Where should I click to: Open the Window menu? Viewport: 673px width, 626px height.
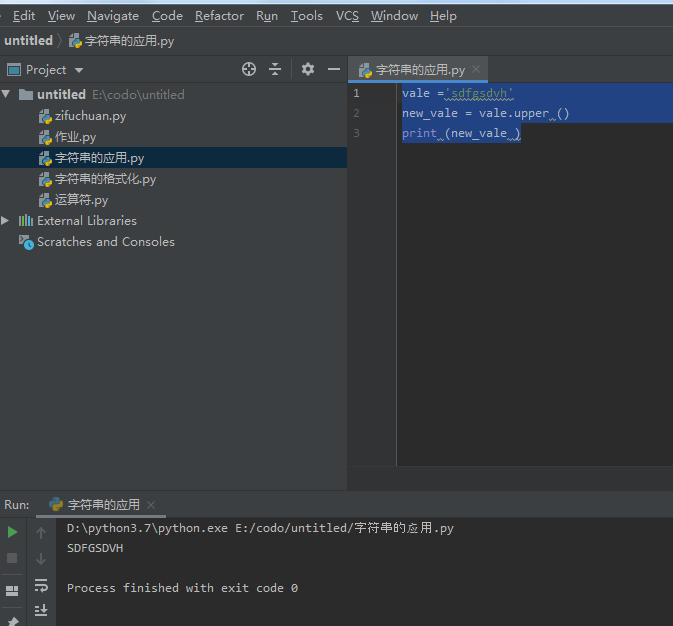pyautogui.click(x=394, y=16)
